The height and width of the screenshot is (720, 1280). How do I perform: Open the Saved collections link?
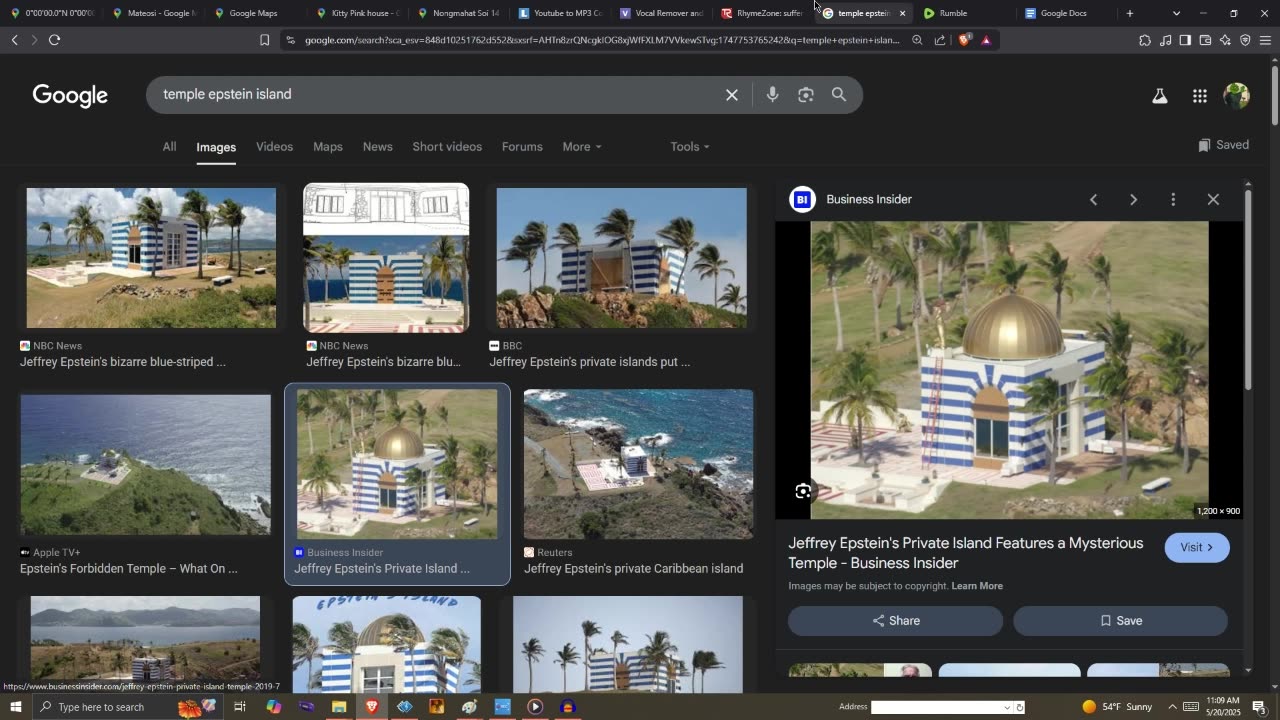point(1223,145)
